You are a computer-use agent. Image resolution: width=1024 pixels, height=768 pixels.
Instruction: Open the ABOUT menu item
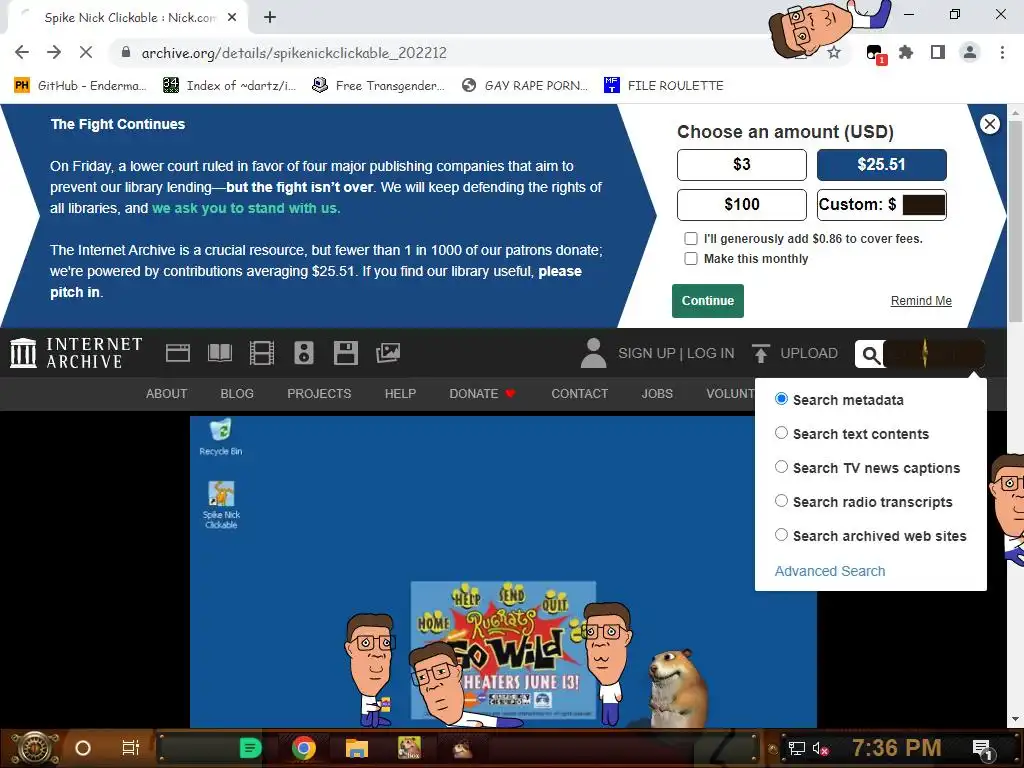tap(167, 394)
